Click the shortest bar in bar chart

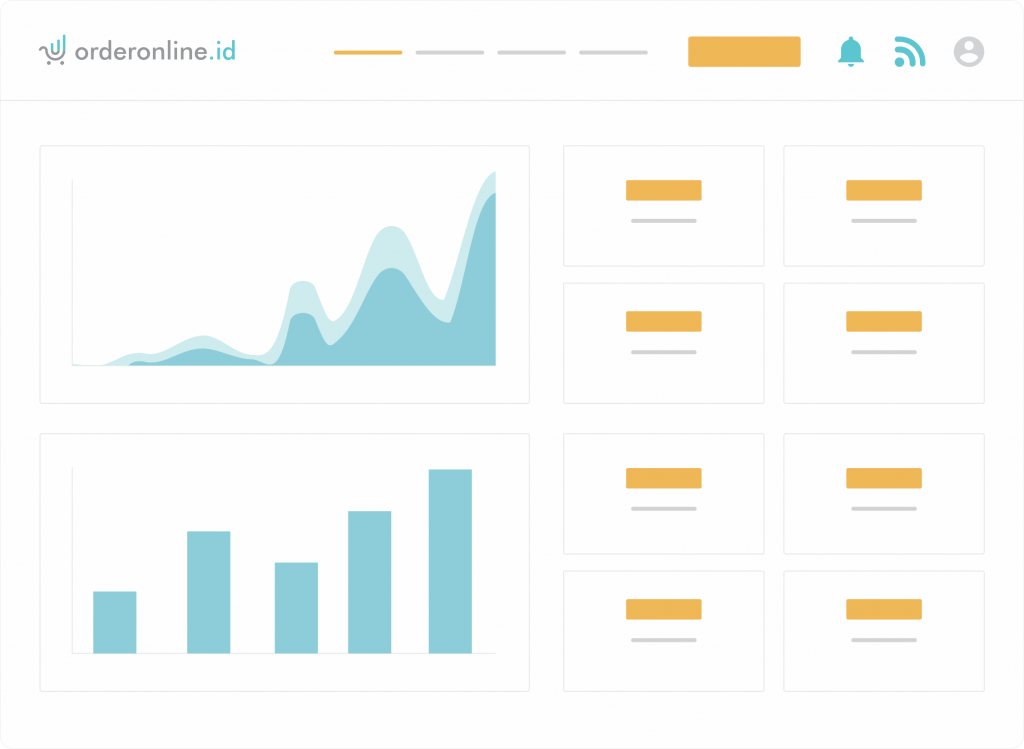coord(115,622)
